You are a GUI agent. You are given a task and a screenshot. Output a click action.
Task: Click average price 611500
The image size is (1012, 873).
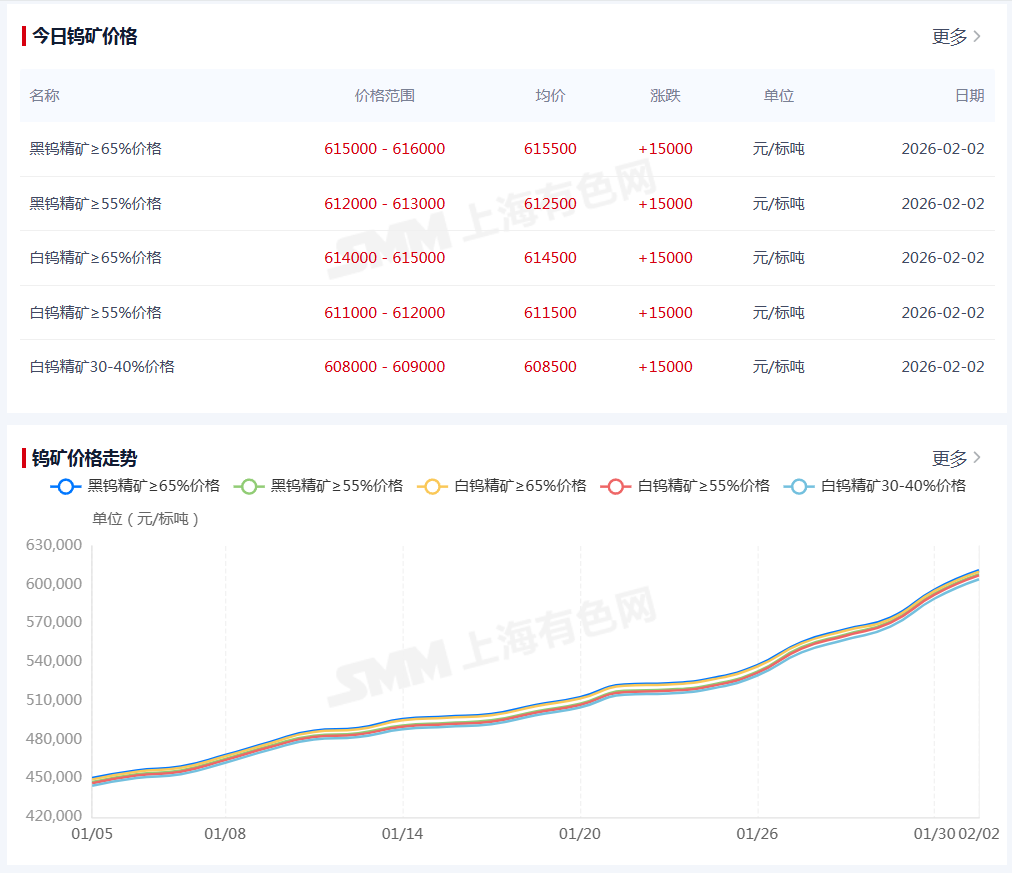coord(550,313)
